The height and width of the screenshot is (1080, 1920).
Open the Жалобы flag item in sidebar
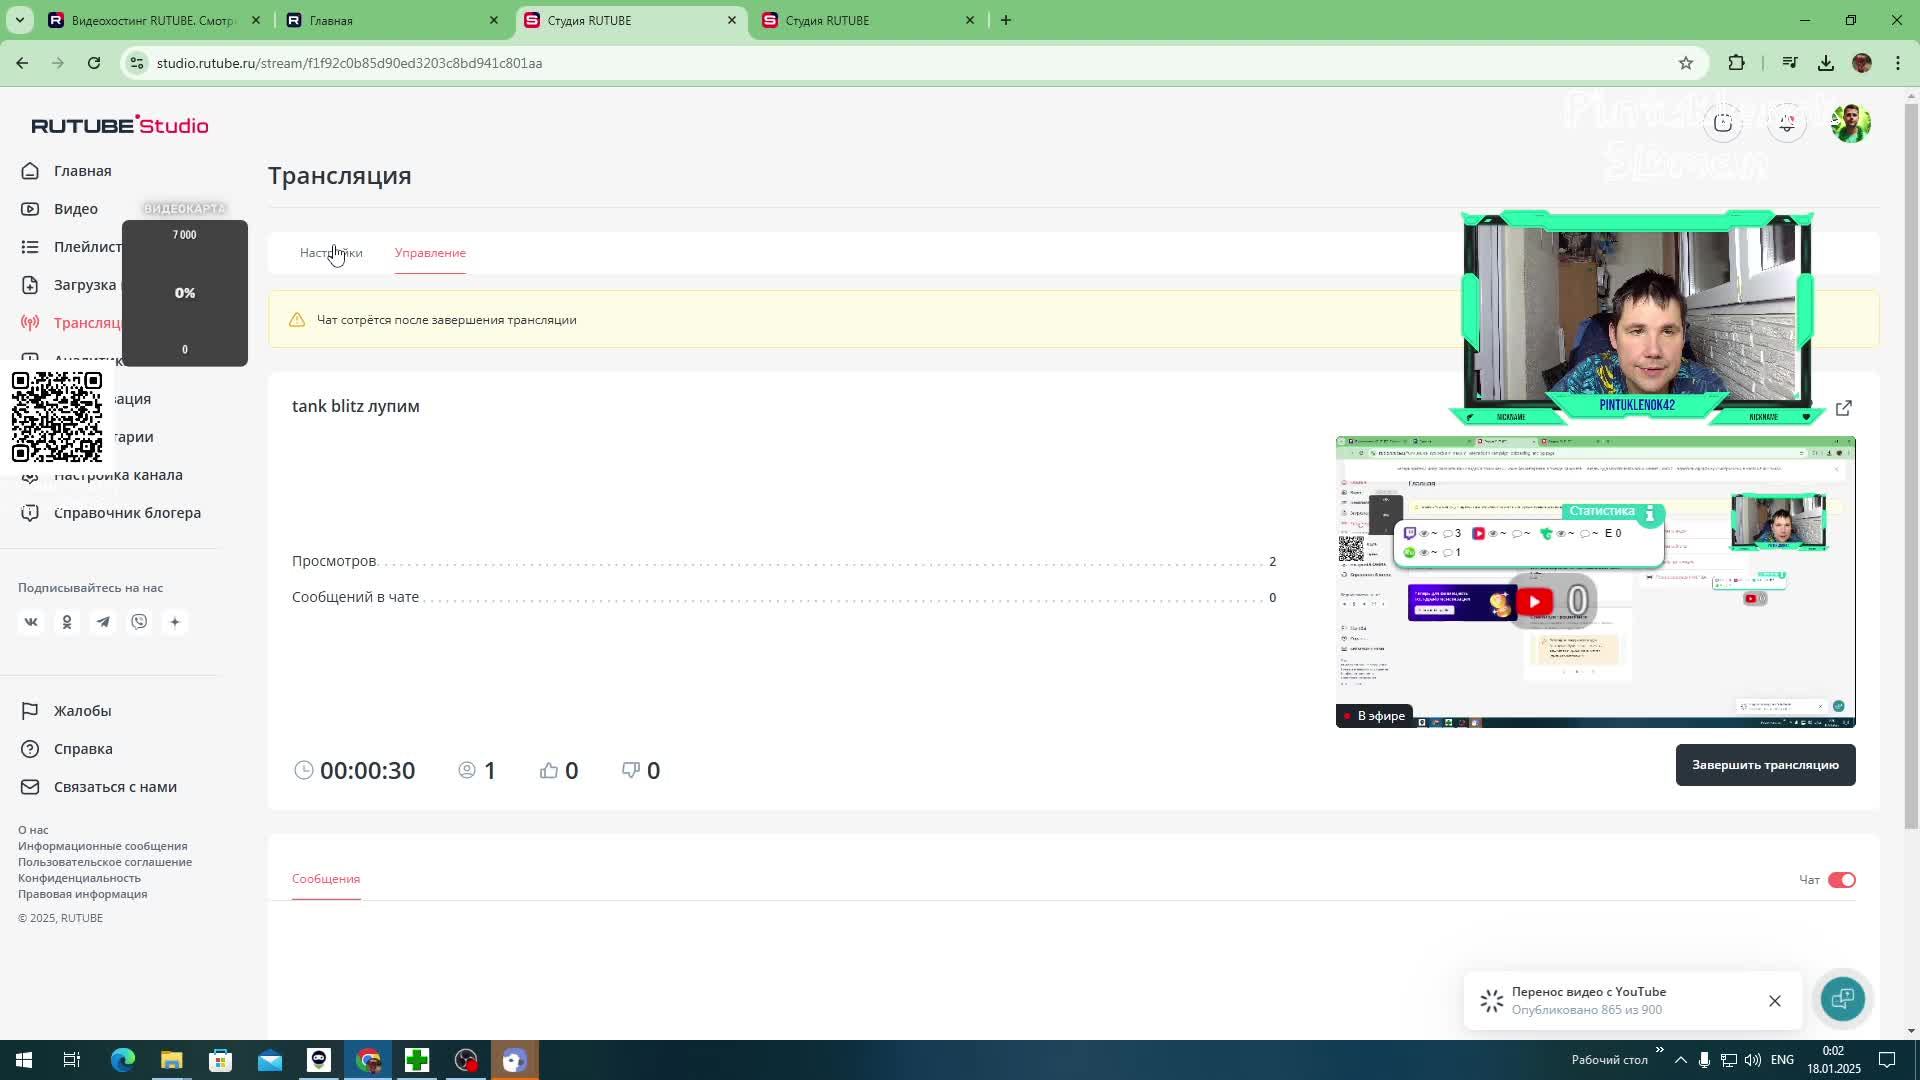(82, 711)
